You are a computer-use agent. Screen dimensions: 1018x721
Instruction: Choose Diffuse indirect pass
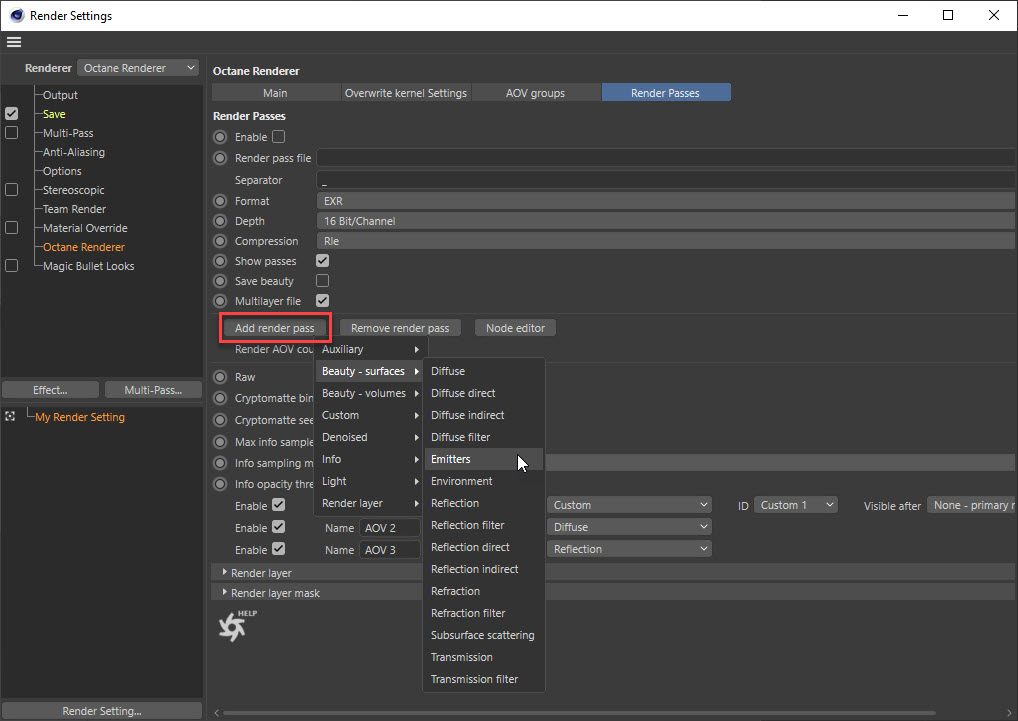click(x=484, y=415)
